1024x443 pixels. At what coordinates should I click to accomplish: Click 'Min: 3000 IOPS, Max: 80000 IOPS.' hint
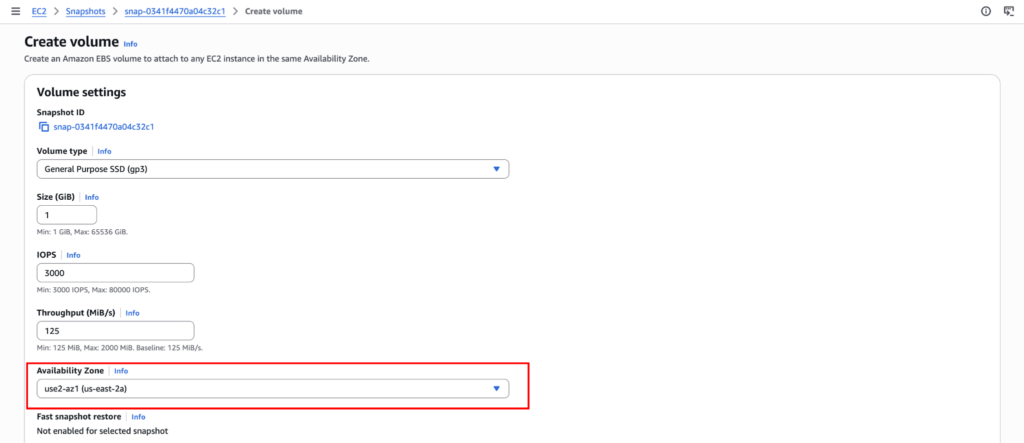click(x=93, y=289)
